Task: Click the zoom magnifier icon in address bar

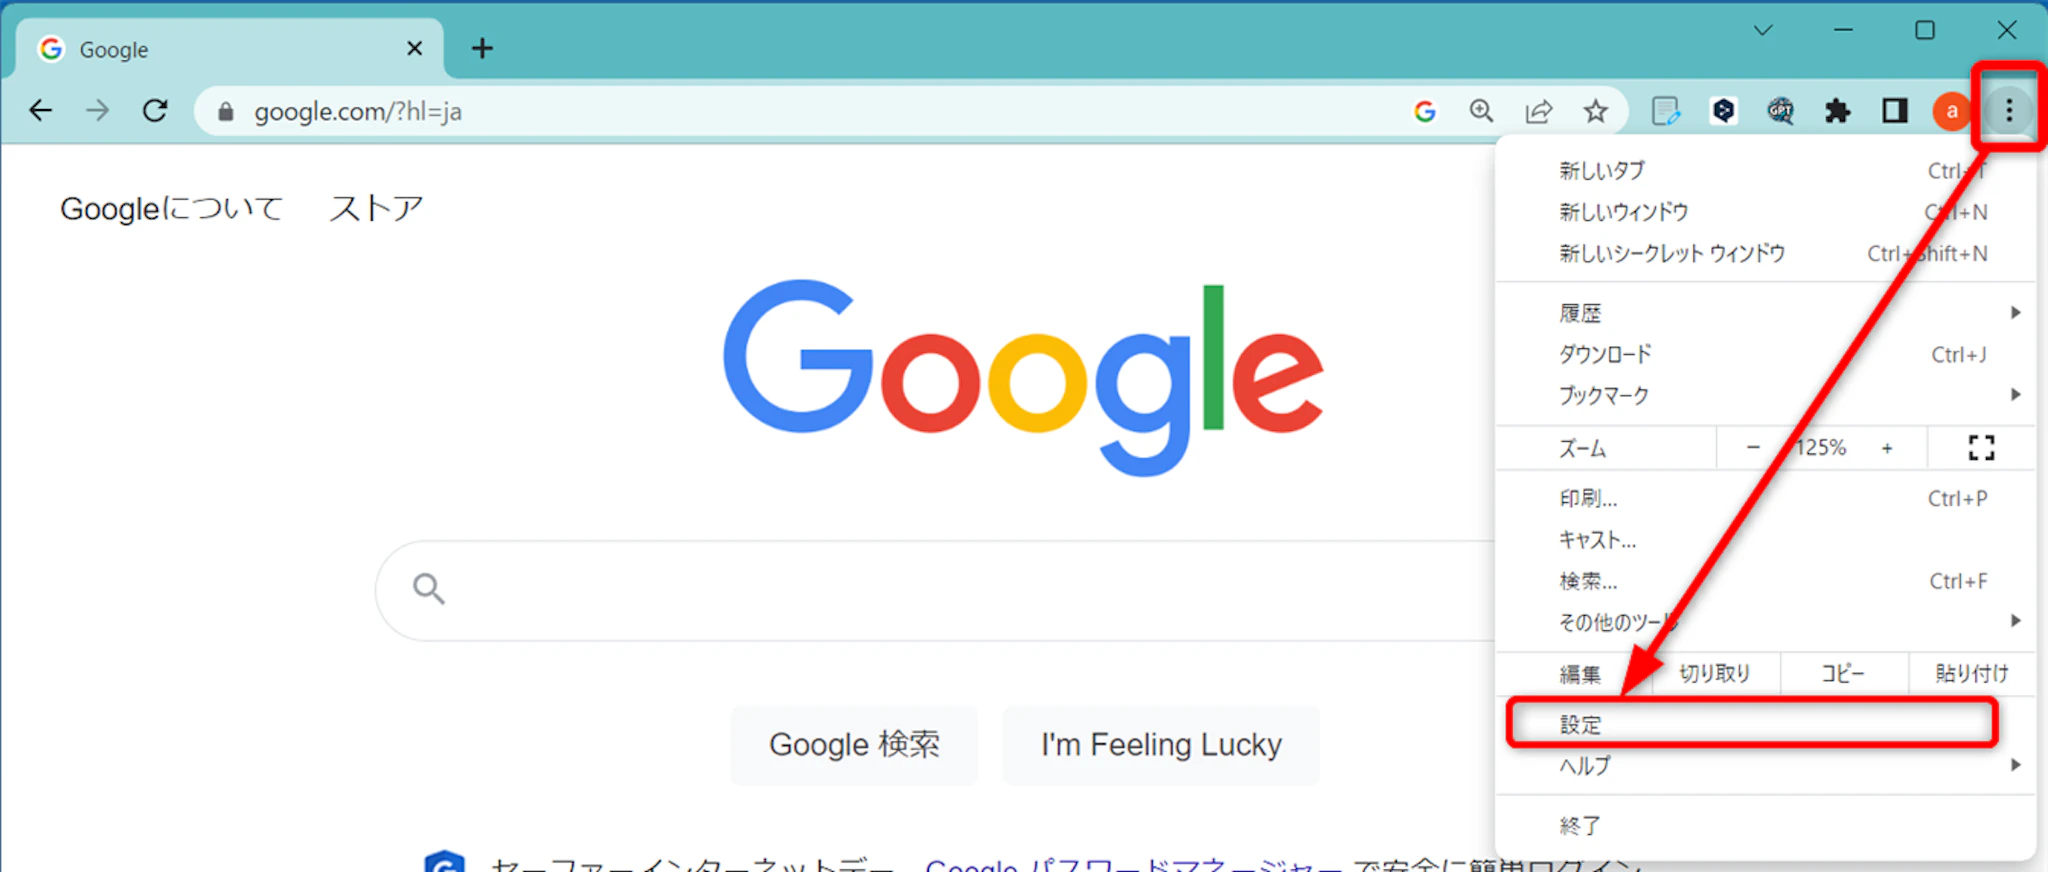Action: click(x=1481, y=111)
